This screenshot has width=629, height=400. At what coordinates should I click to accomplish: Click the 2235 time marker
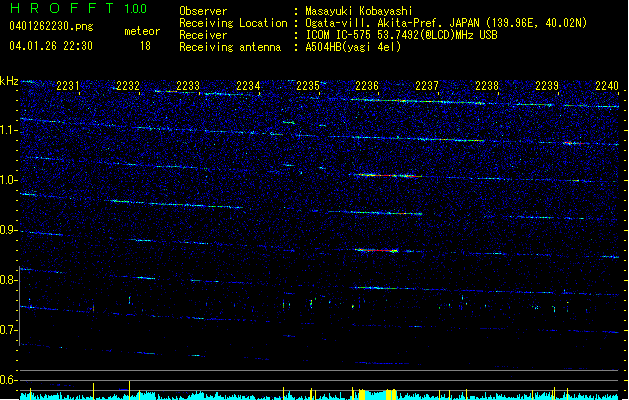pos(308,86)
